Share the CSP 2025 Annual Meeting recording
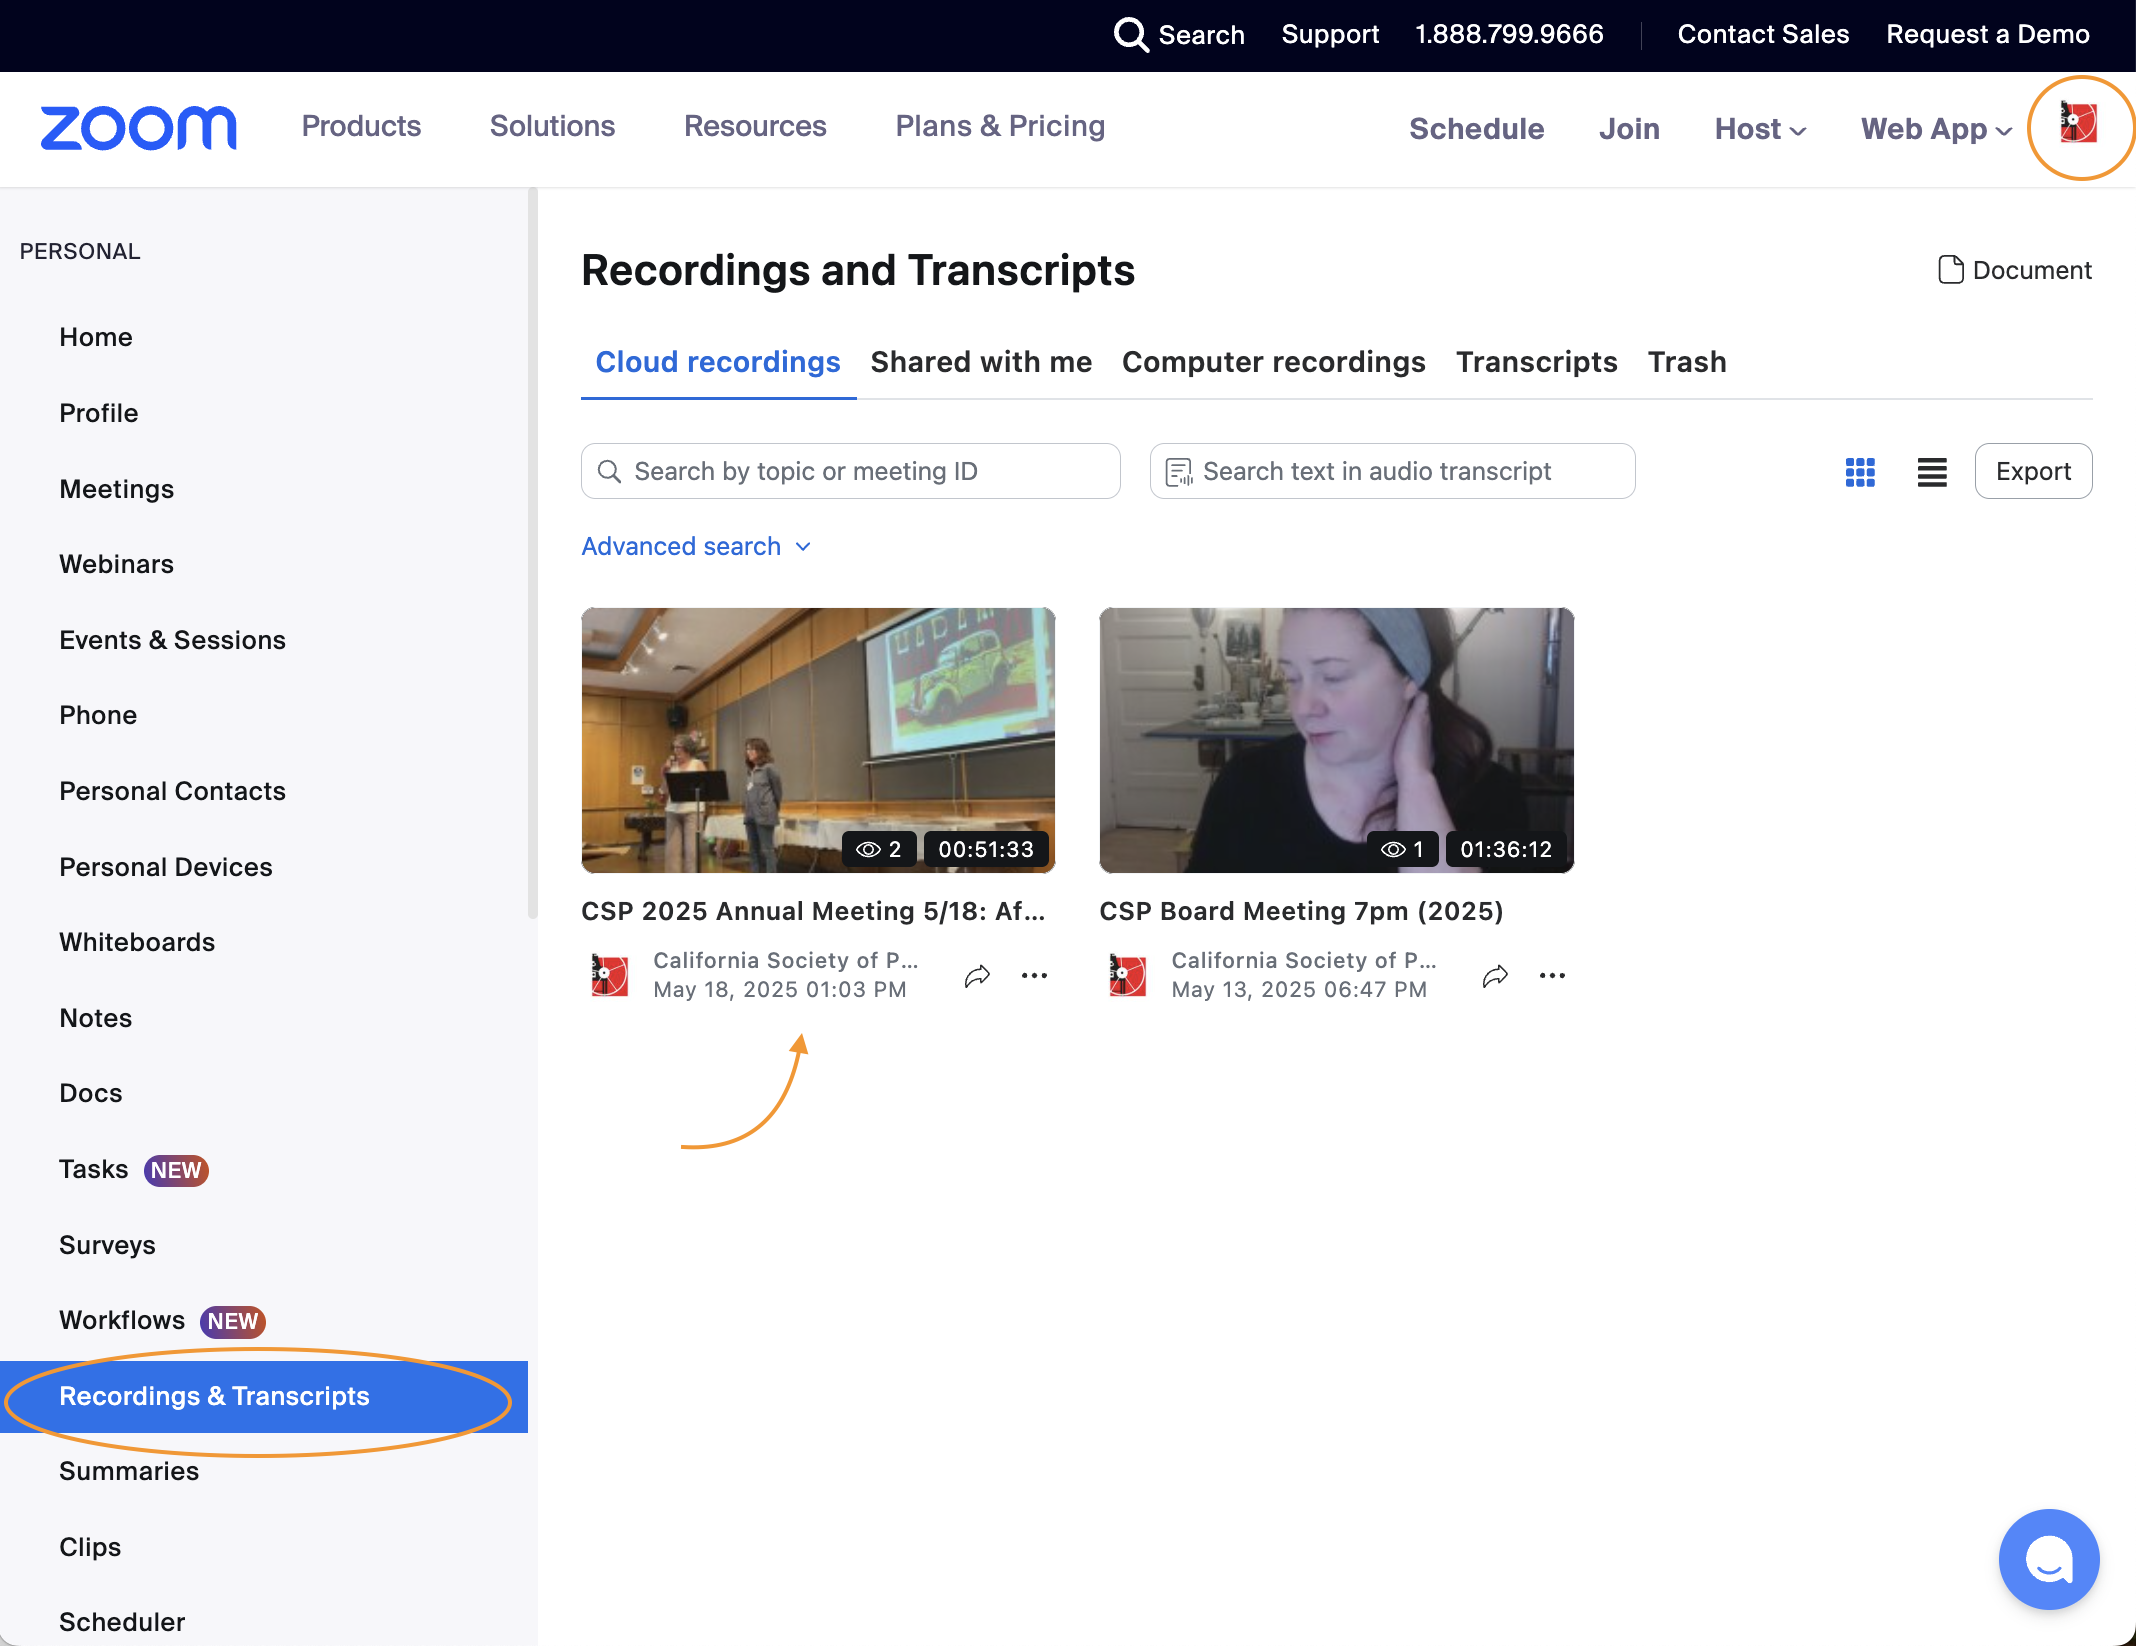 point(977,975)
